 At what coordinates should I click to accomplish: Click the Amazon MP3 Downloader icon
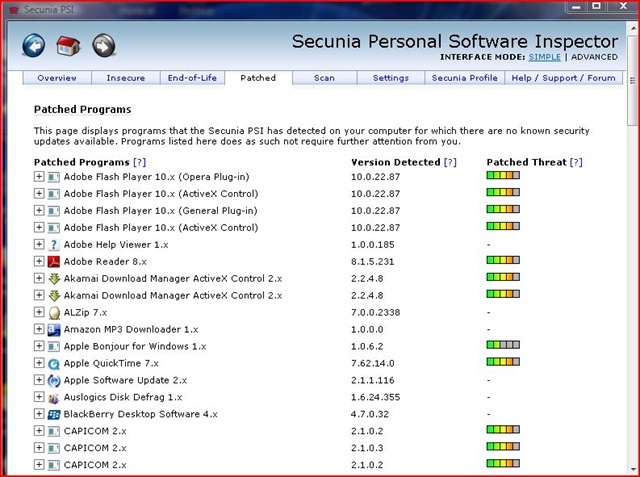[x=53, y=330]
